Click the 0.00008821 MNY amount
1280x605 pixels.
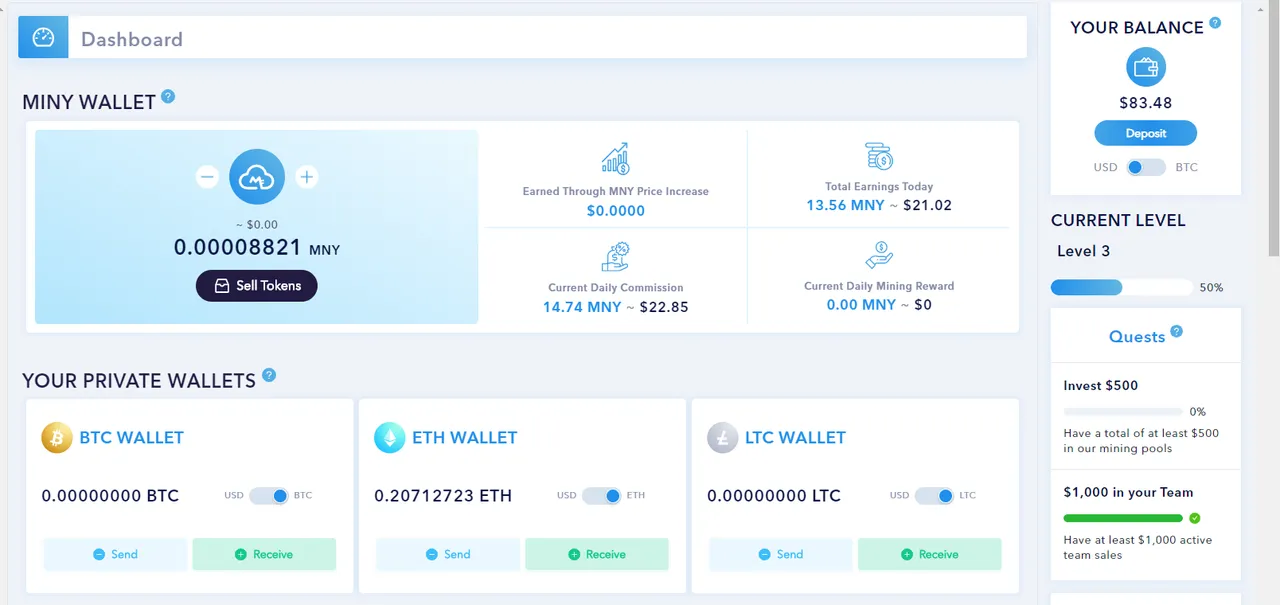[x=257, y=247]
